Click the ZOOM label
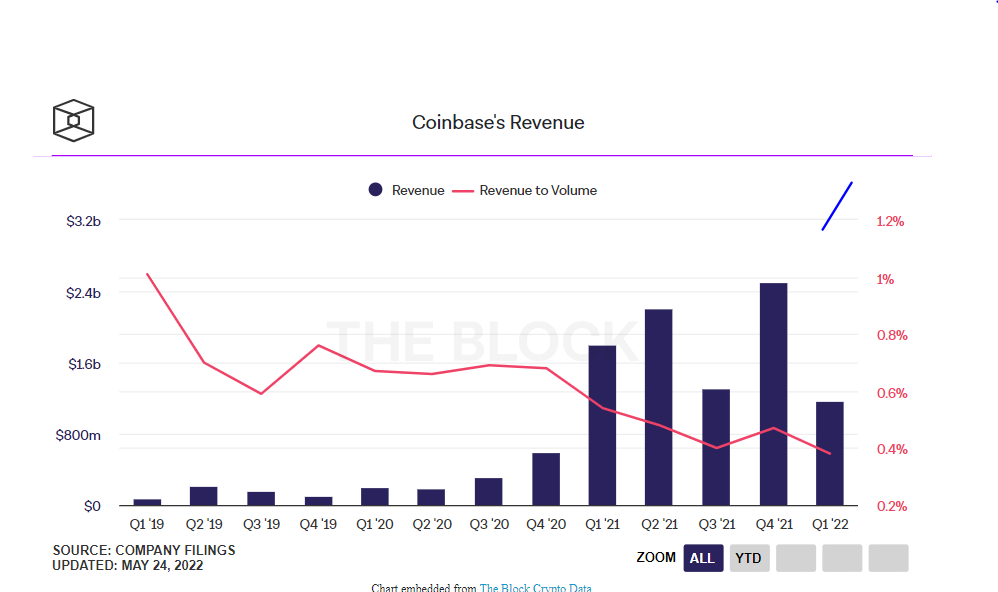998x592 pixels. [656, 558]
